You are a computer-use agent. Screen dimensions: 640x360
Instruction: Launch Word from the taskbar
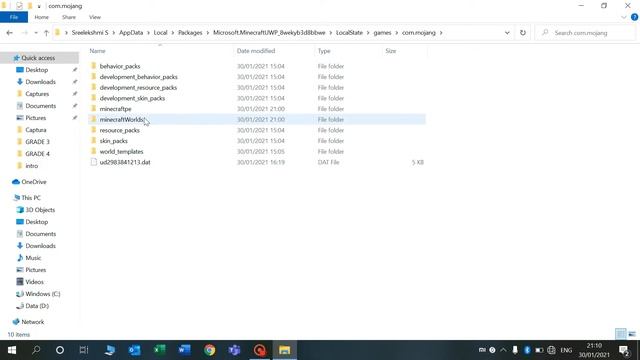[x=184, y=350]
